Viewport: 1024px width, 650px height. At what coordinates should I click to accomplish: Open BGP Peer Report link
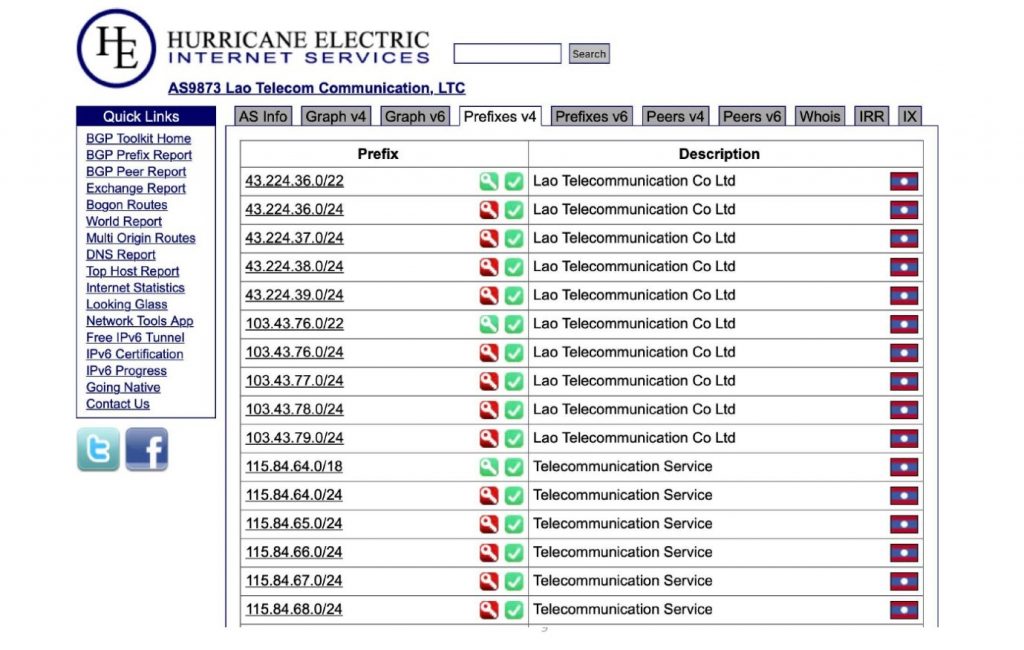136,171
